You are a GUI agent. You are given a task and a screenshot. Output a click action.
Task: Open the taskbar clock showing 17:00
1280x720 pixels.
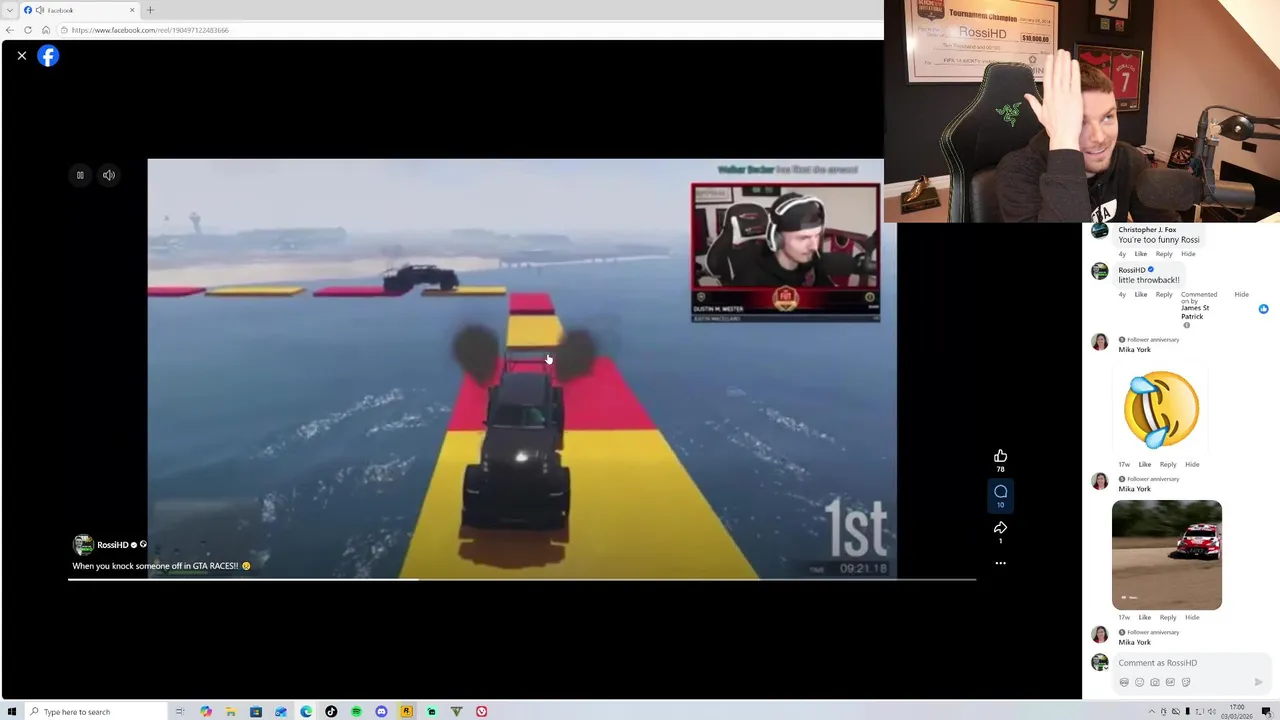tap(1237, 712)
